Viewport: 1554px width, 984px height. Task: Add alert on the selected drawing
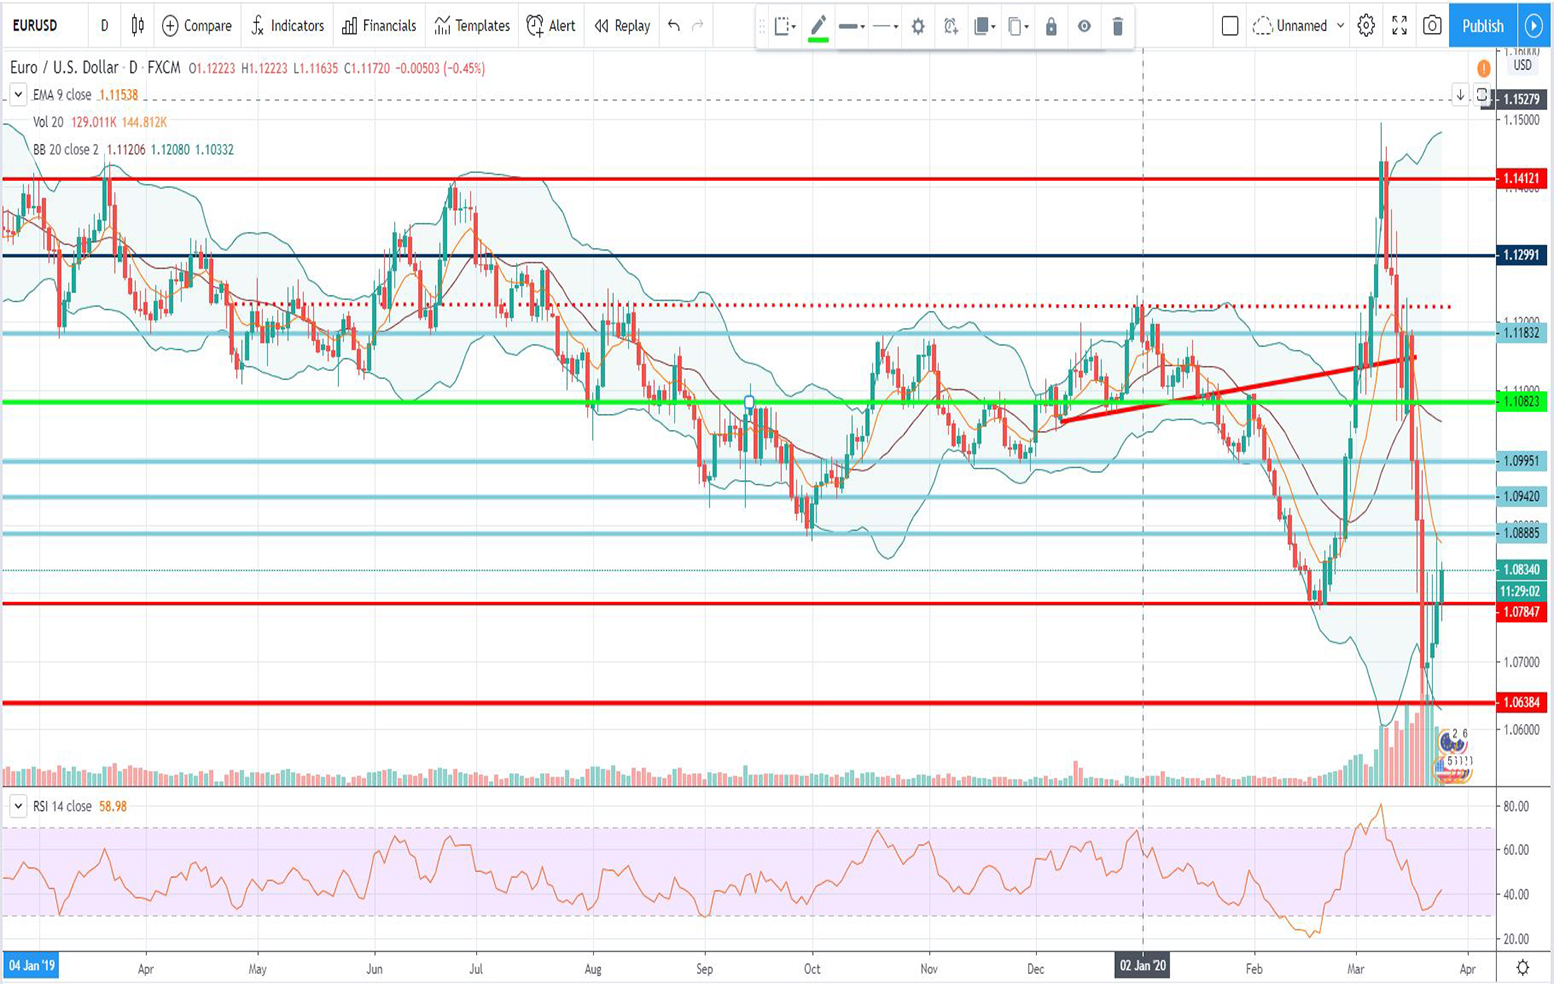[x=951, y=27]
